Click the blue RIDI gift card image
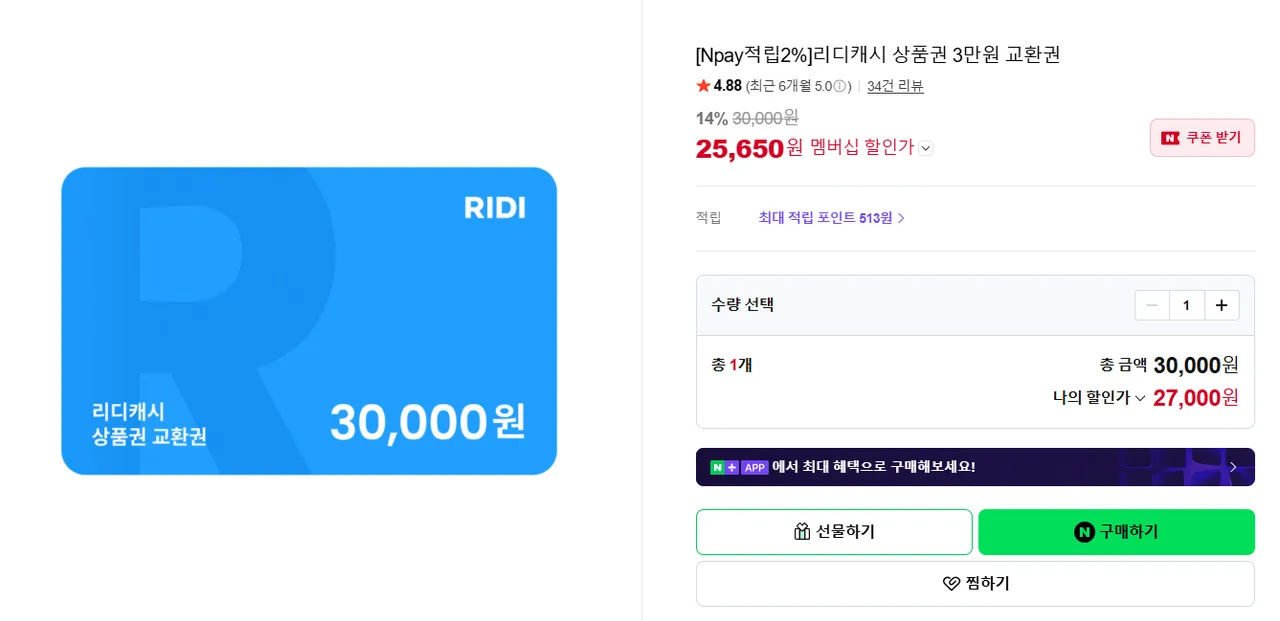Viewport: 1280px width, 621px height. tap(309, 321)
